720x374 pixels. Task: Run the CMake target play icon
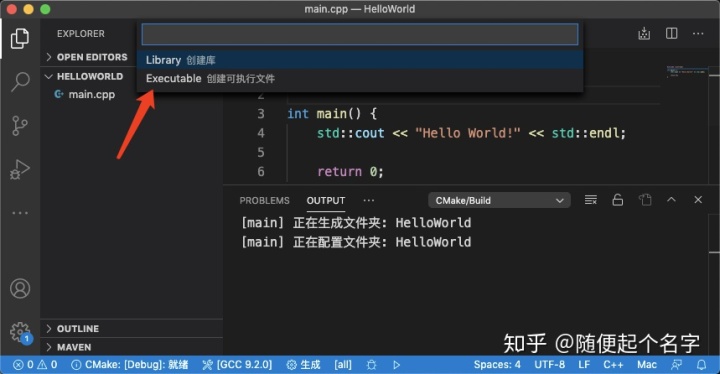pyautogui.click(x=396, y=365)
